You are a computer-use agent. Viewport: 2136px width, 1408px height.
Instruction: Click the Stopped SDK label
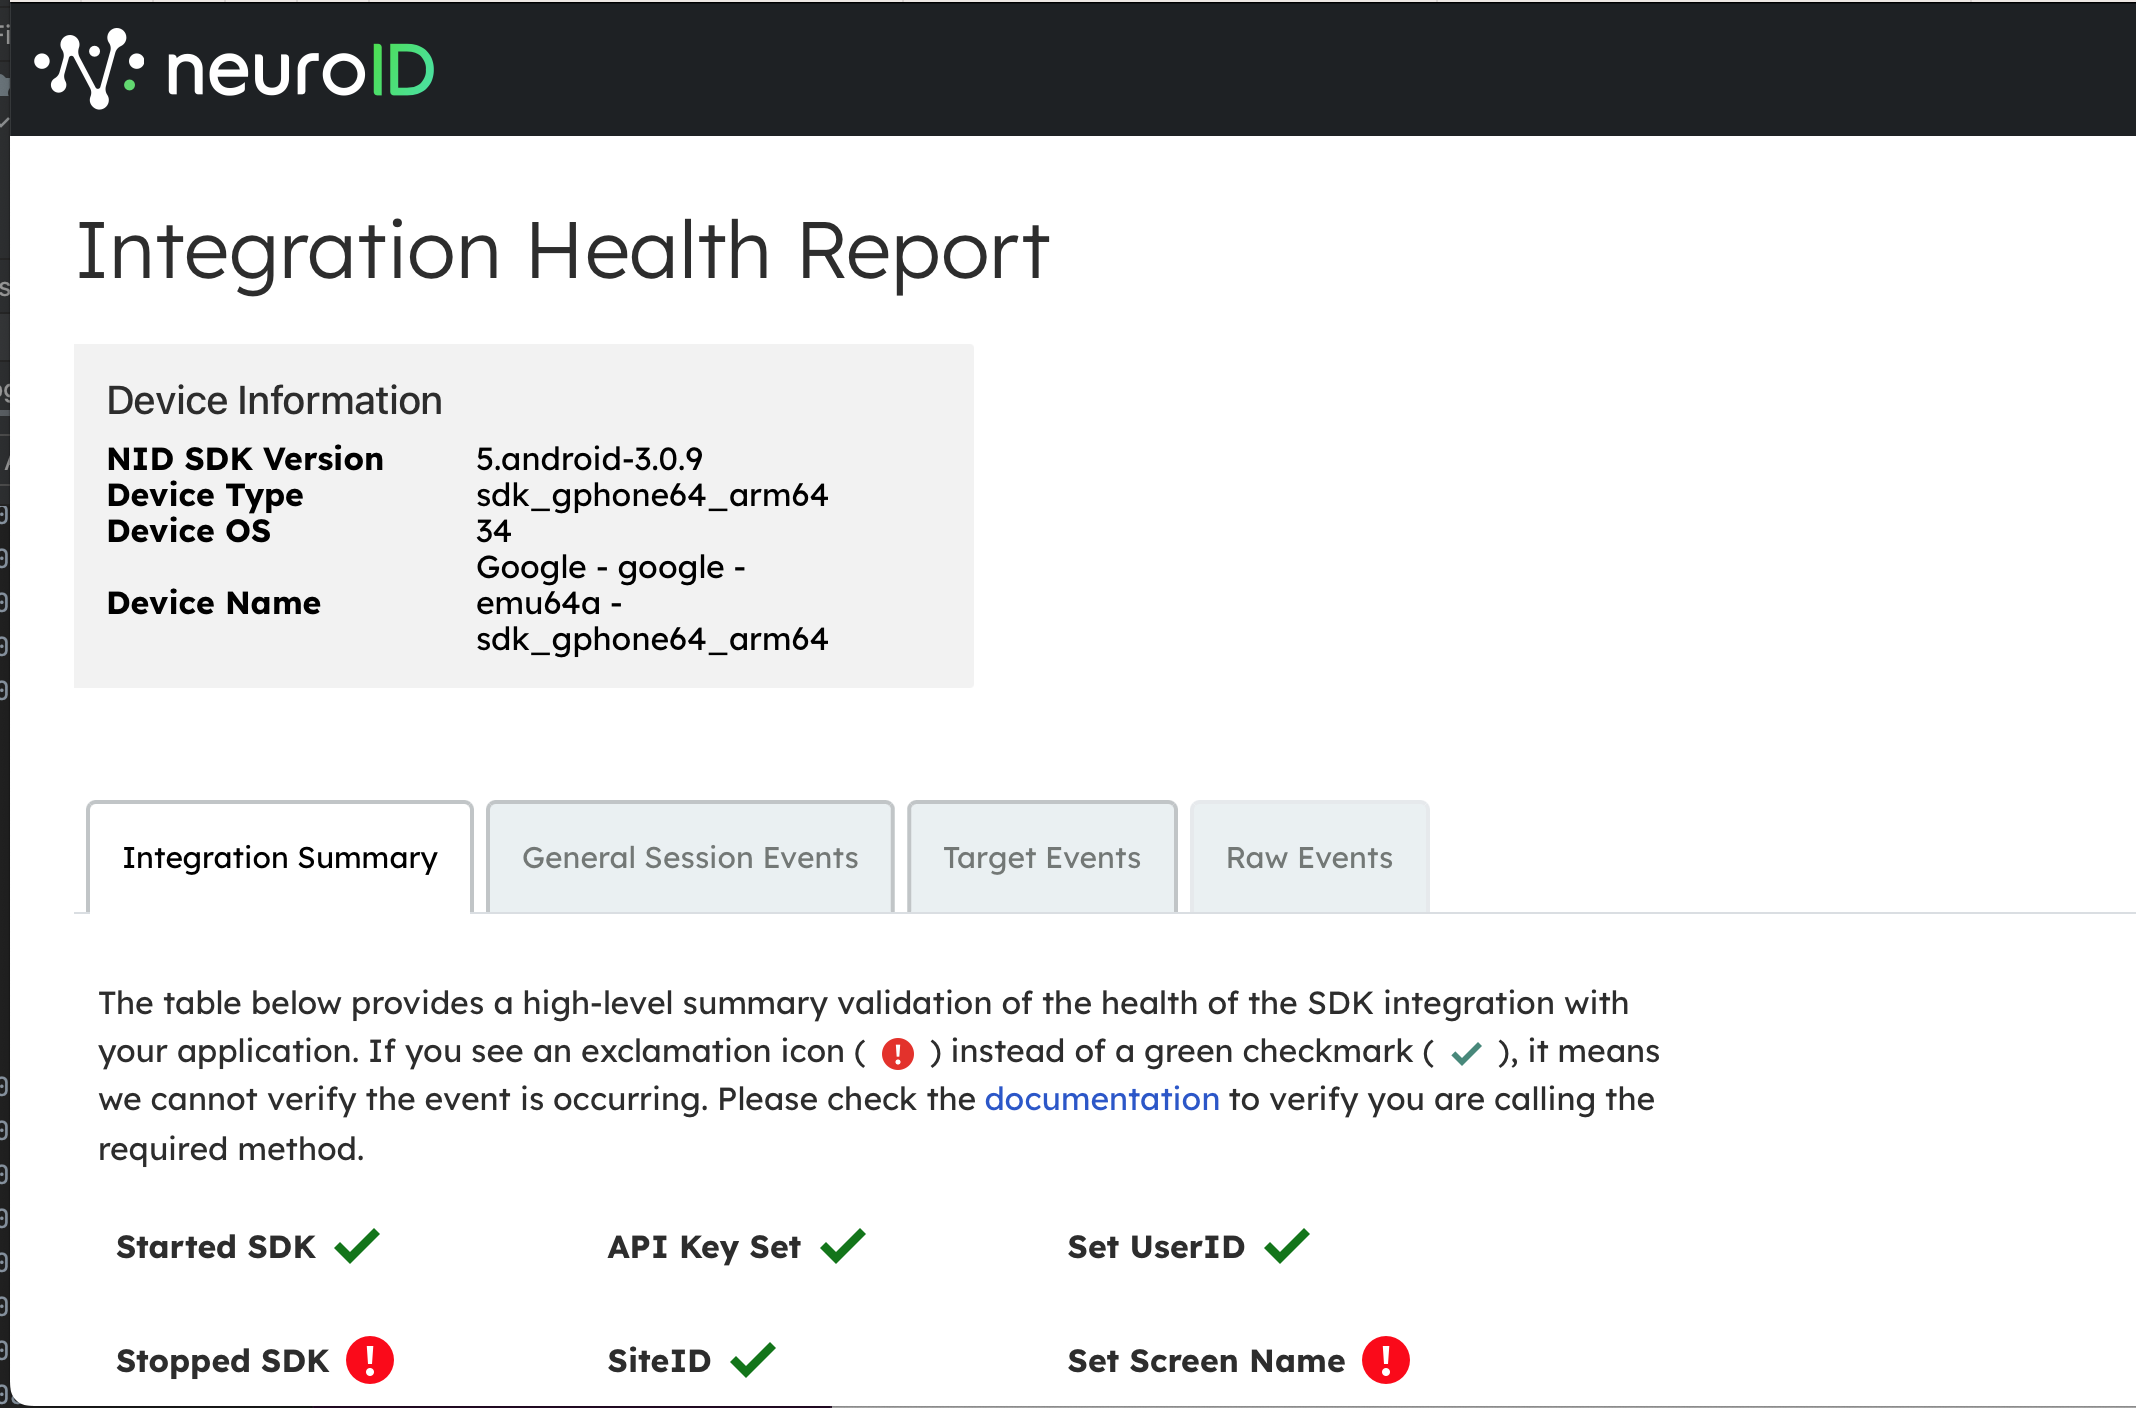point(222,1361)
